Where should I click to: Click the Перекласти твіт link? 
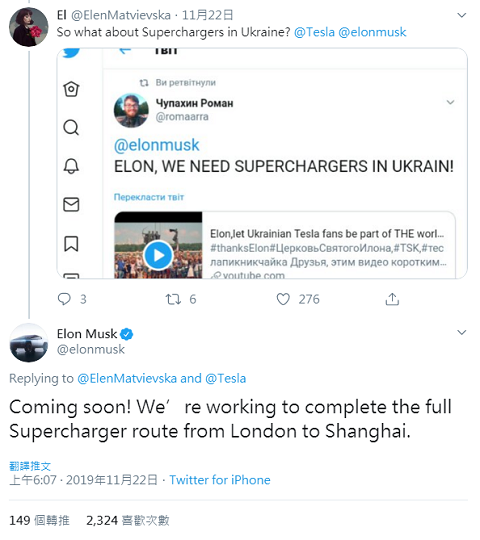tap(149, 197)
